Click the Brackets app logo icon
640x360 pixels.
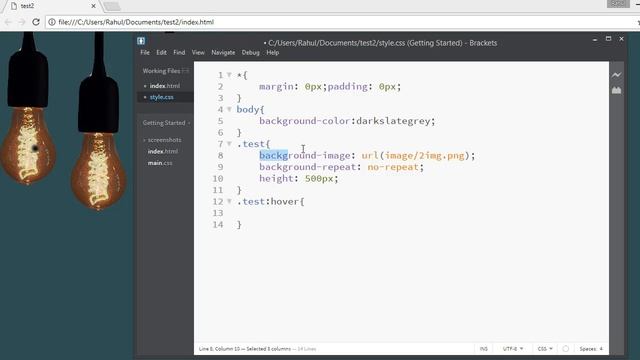[x=141, y=41]
